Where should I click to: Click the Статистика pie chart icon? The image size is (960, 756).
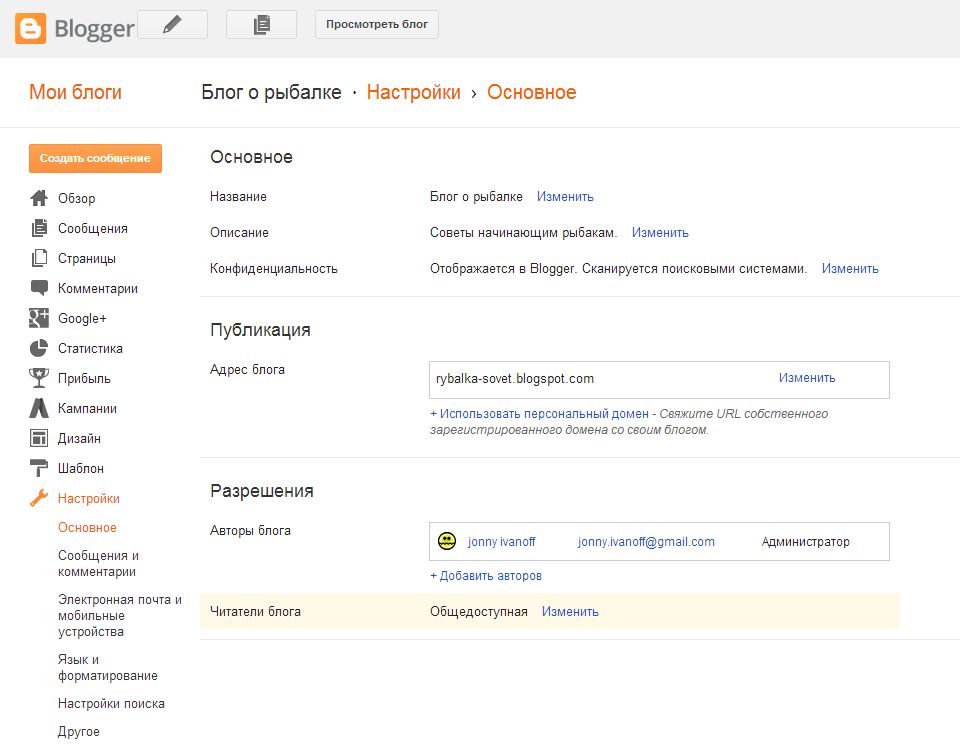tap(39, 348)
